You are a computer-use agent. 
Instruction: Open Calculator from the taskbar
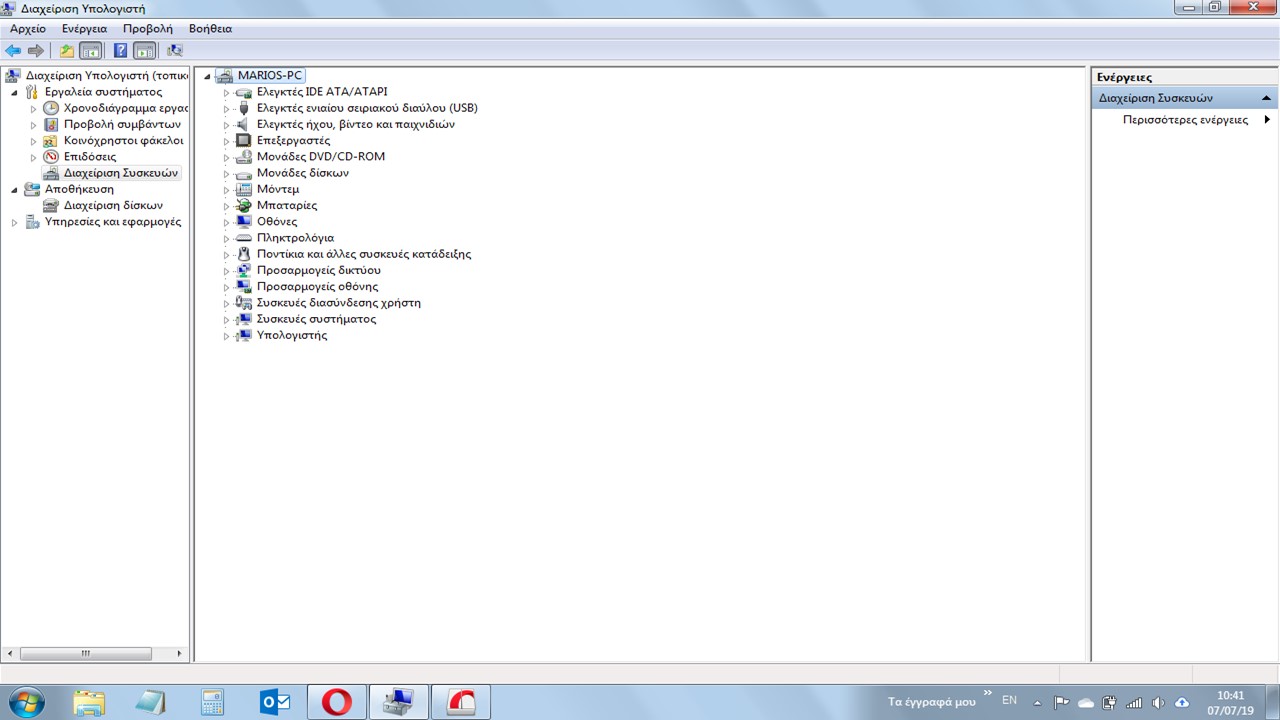coord(212,702)
